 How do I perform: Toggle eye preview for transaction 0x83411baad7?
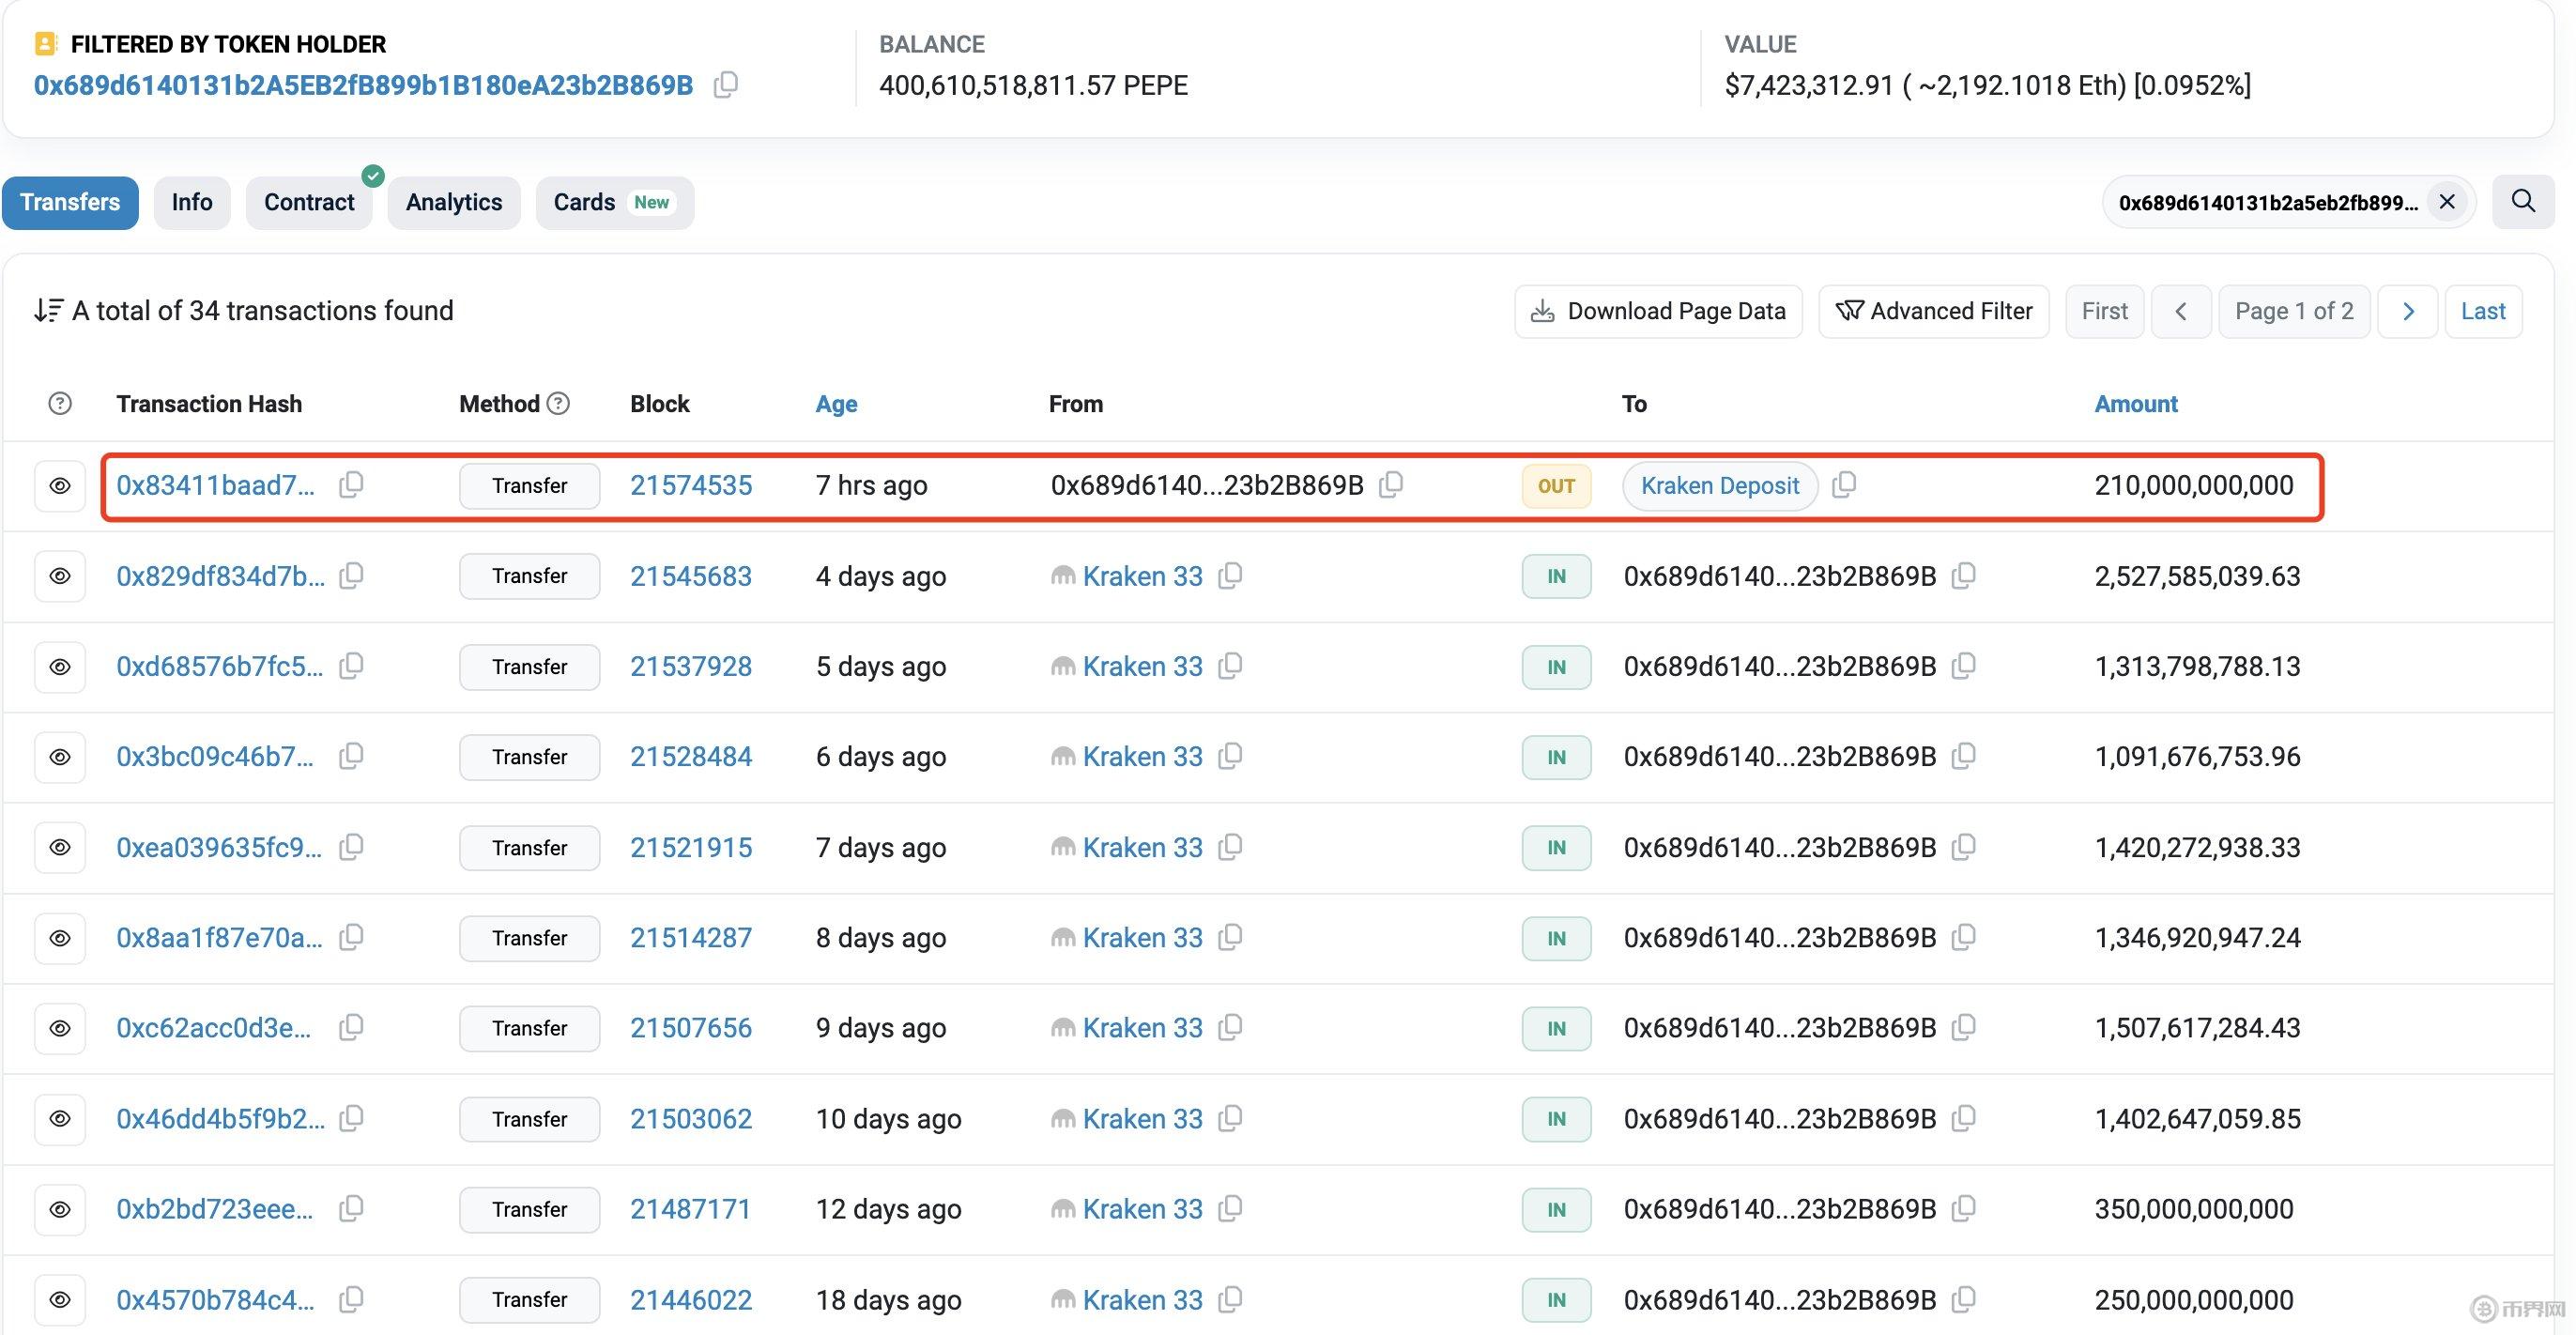[60, 486]
